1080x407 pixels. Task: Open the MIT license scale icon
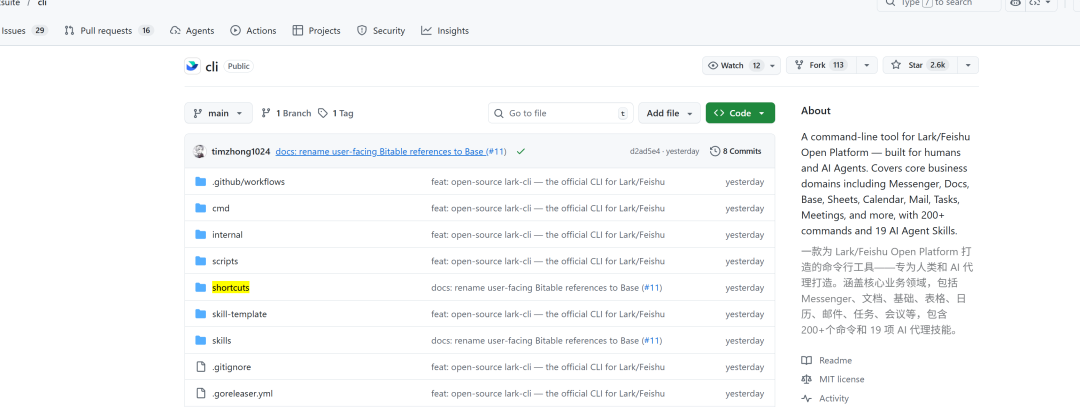[807, 379]
